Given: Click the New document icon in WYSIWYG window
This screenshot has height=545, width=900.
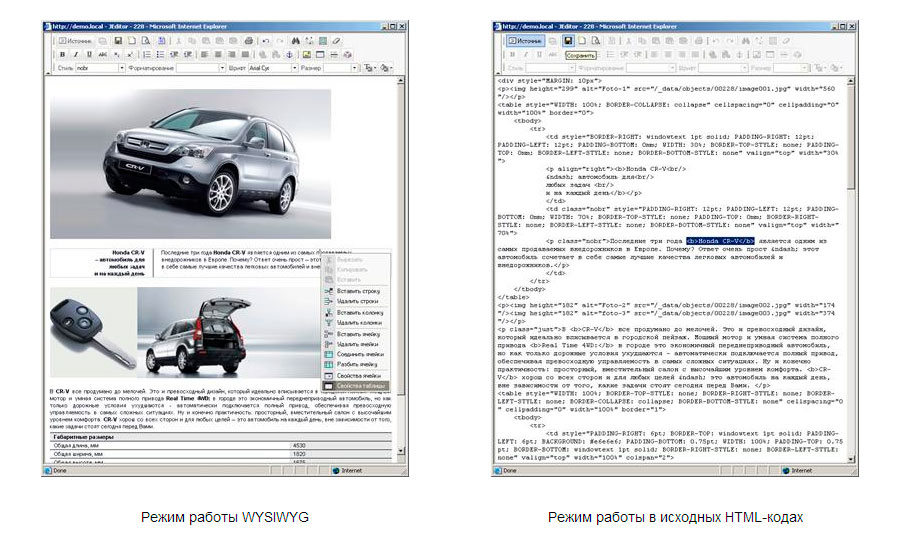Looking at the screenshot, I should [131, 41].
